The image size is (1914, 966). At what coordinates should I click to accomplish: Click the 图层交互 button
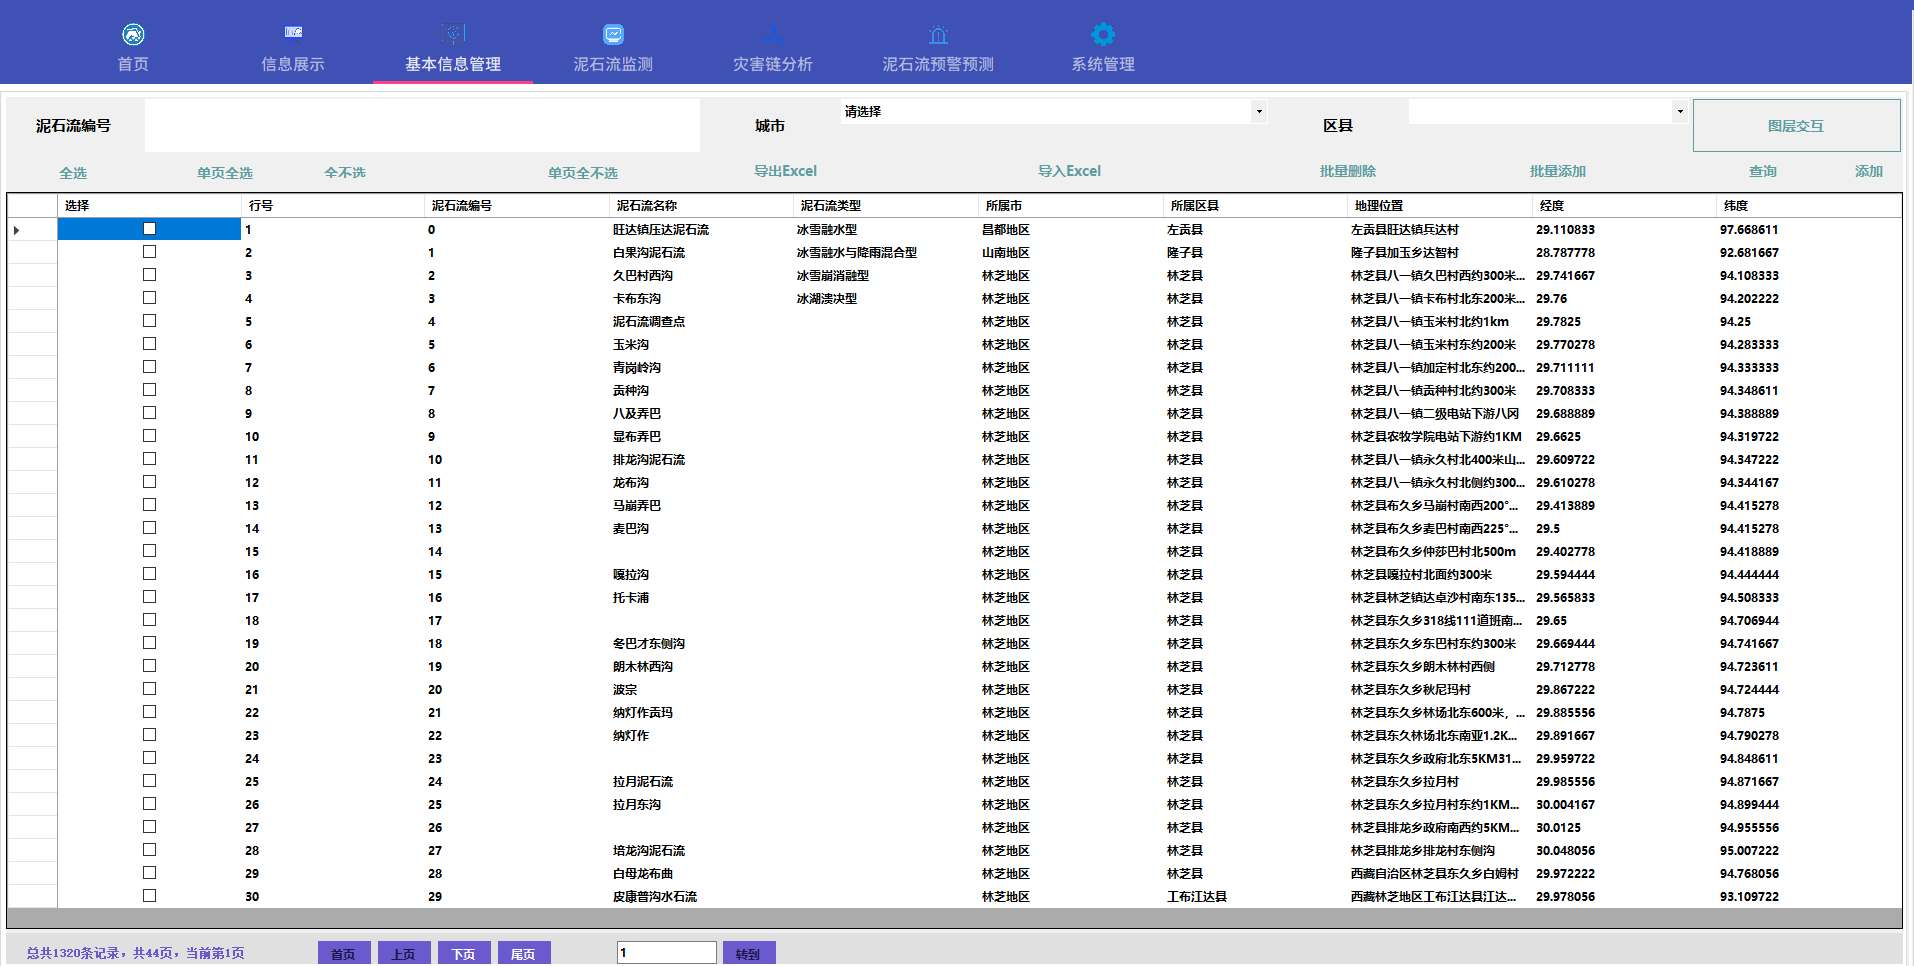(1796, 125)
